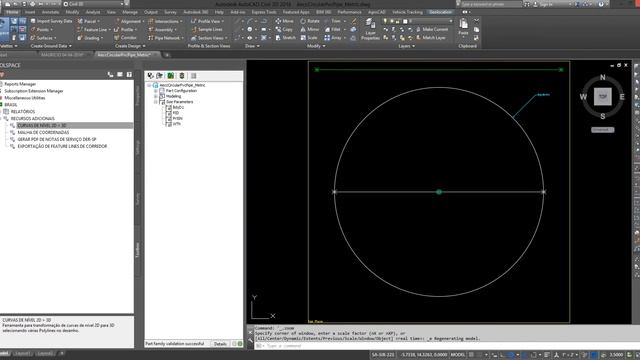Open the Points dropdown

pyautogui.click(x=42, y=29)
